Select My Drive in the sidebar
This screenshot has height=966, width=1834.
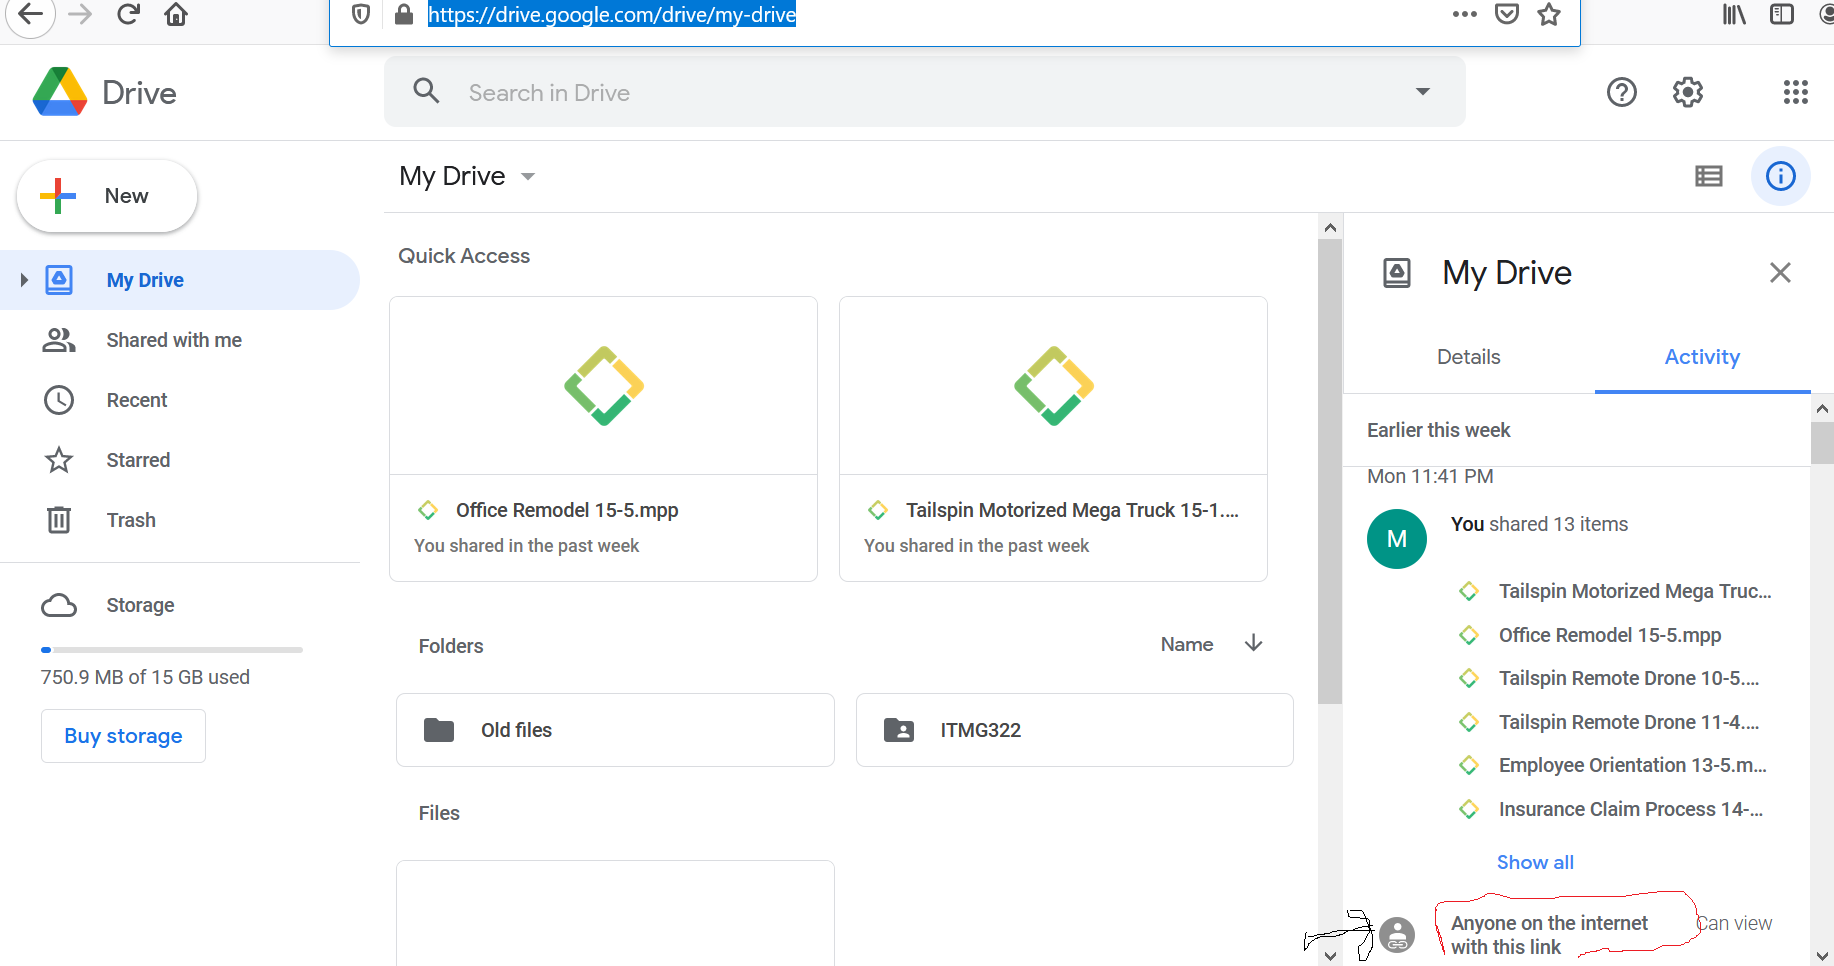click(x=180, y=280)
